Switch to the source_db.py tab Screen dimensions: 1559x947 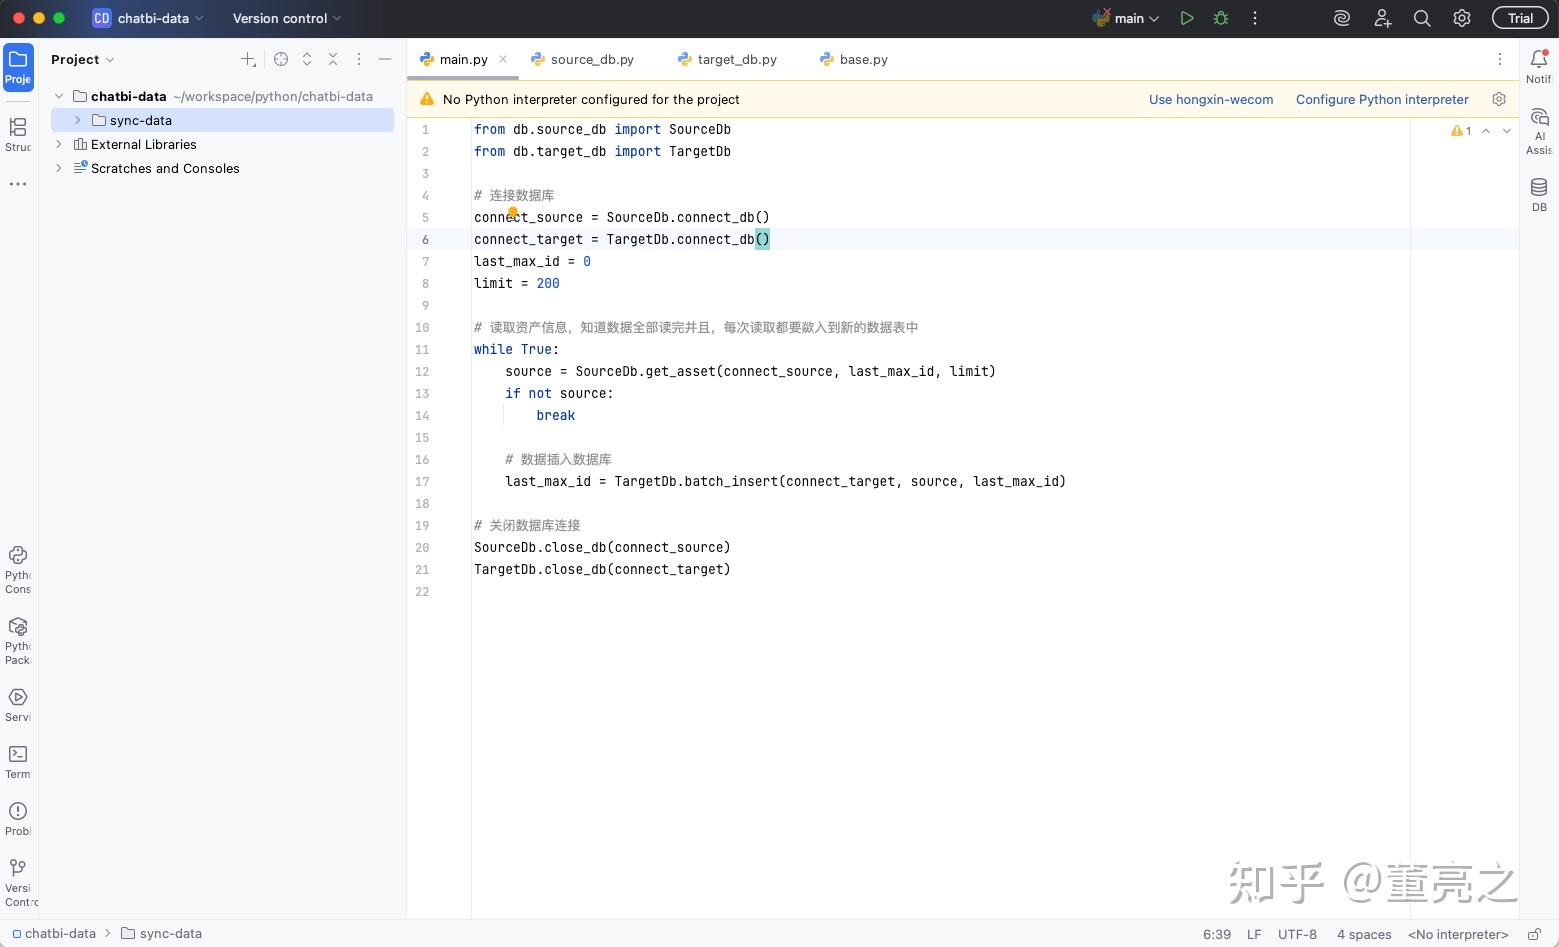583,59
